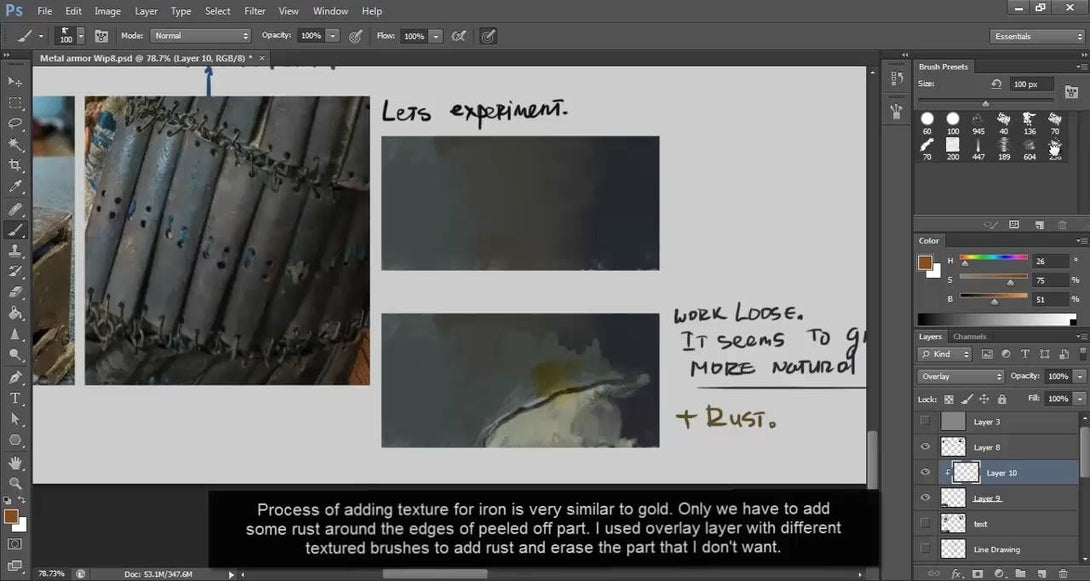This screenshot has height=581, width=1090.
Task: Select the Eraser tool
Action: [15, 292]
